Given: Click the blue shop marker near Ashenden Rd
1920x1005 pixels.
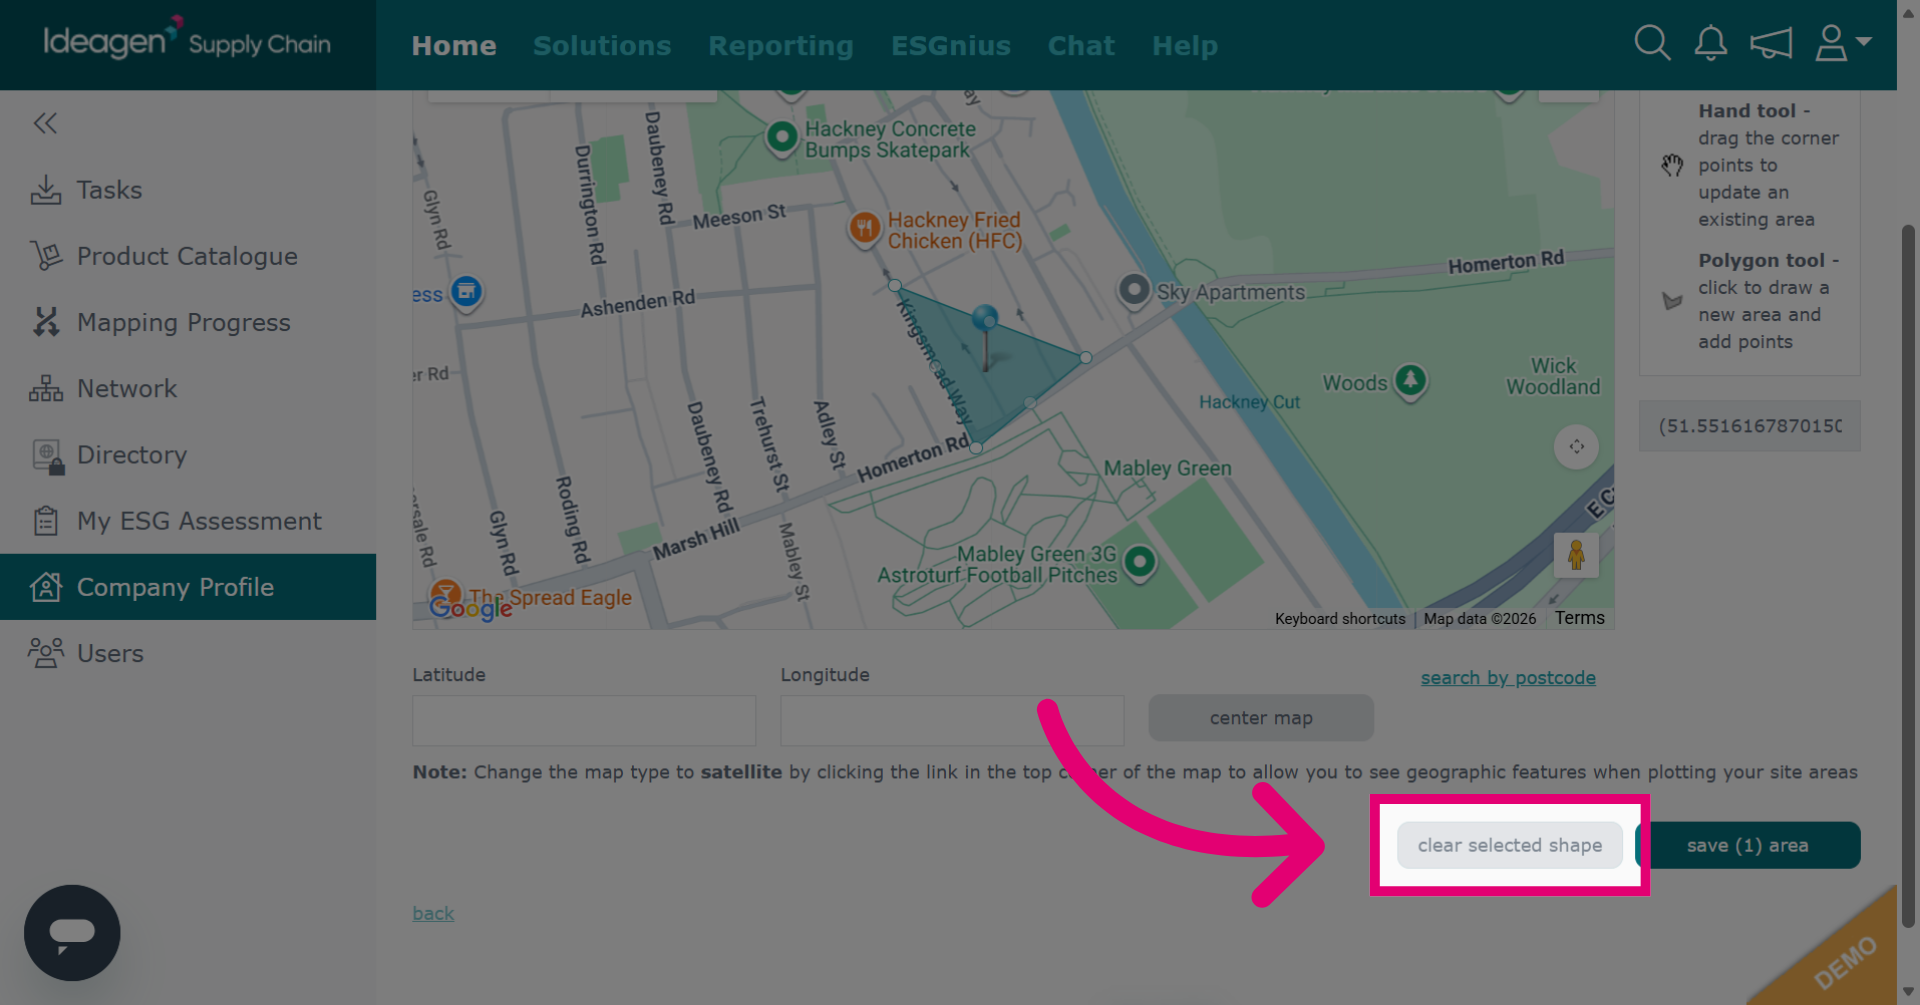Looking at the screenshot, I should [466, 292].
